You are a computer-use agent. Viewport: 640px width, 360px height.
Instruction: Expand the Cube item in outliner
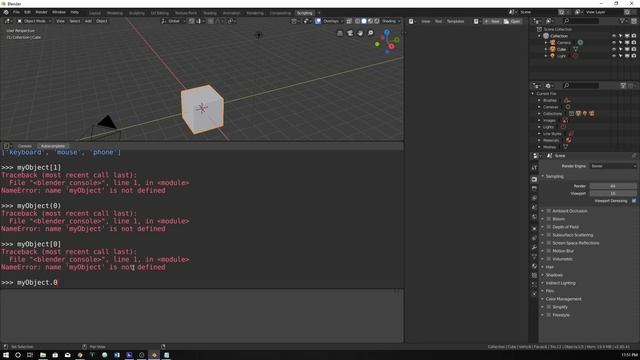(546, 49)
